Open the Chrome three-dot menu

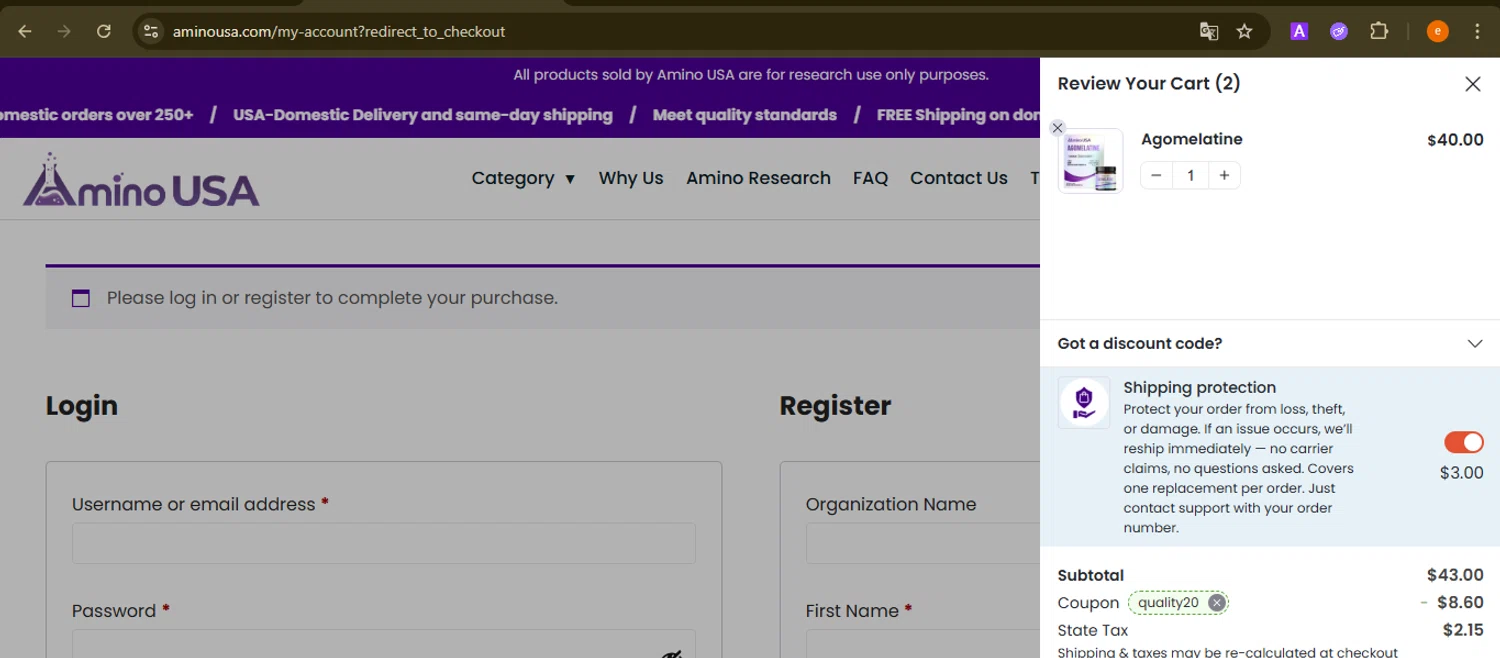tap(1477, 31)
